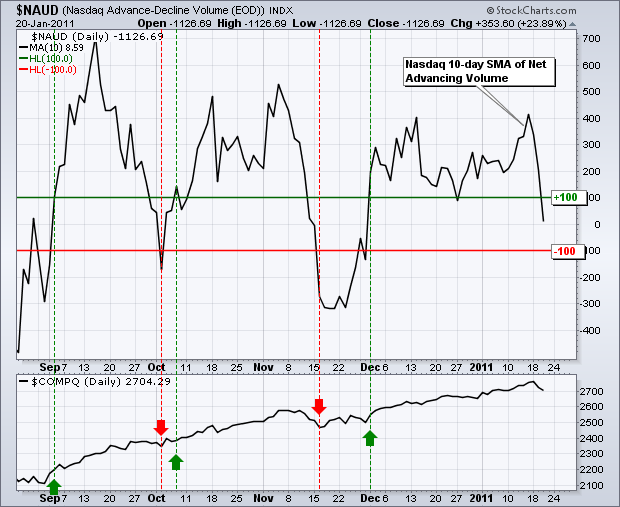This screenshot has height=507, width=620.
Task: Click the up-triangle icon beside the Chg value
Action: click(572, 24)
